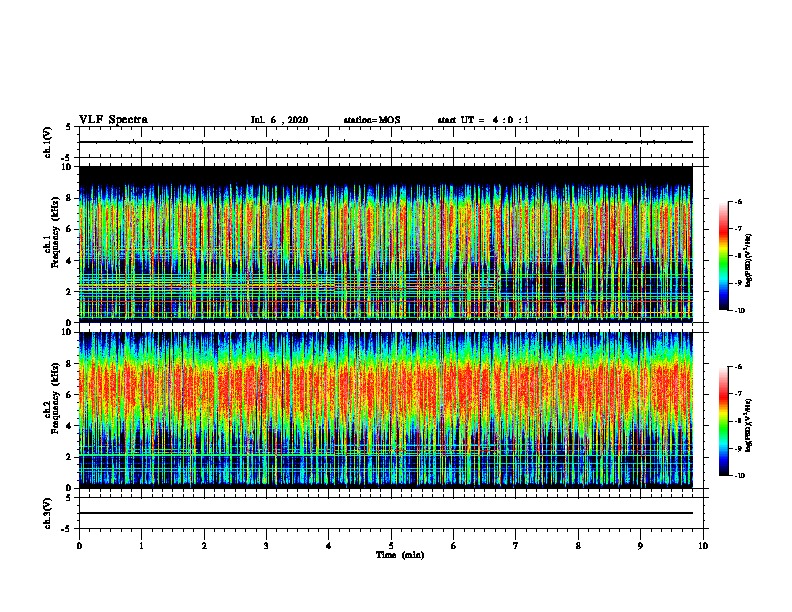Click the "5" voltage tick of ch.1(V) panel
The height and width of the screenshot is (612, 792).
[69, 127]
